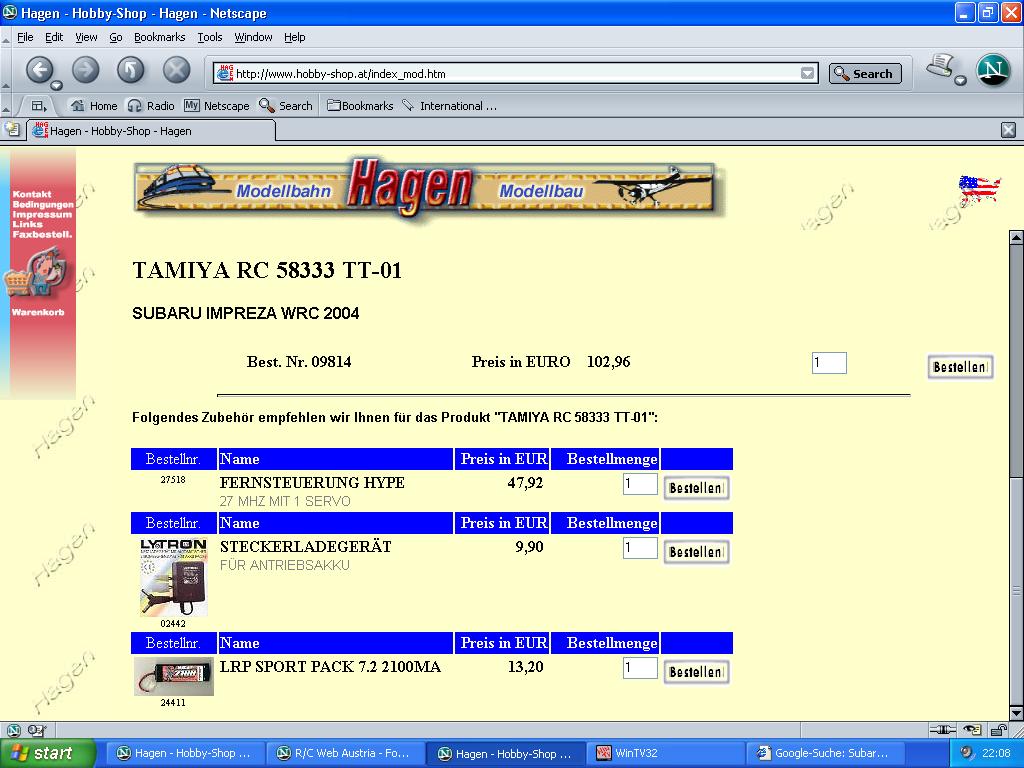Click the Warenkorb shopping cart image
Screen dimensions: 1024x768
pyautogui.click(x=35, y=274)
